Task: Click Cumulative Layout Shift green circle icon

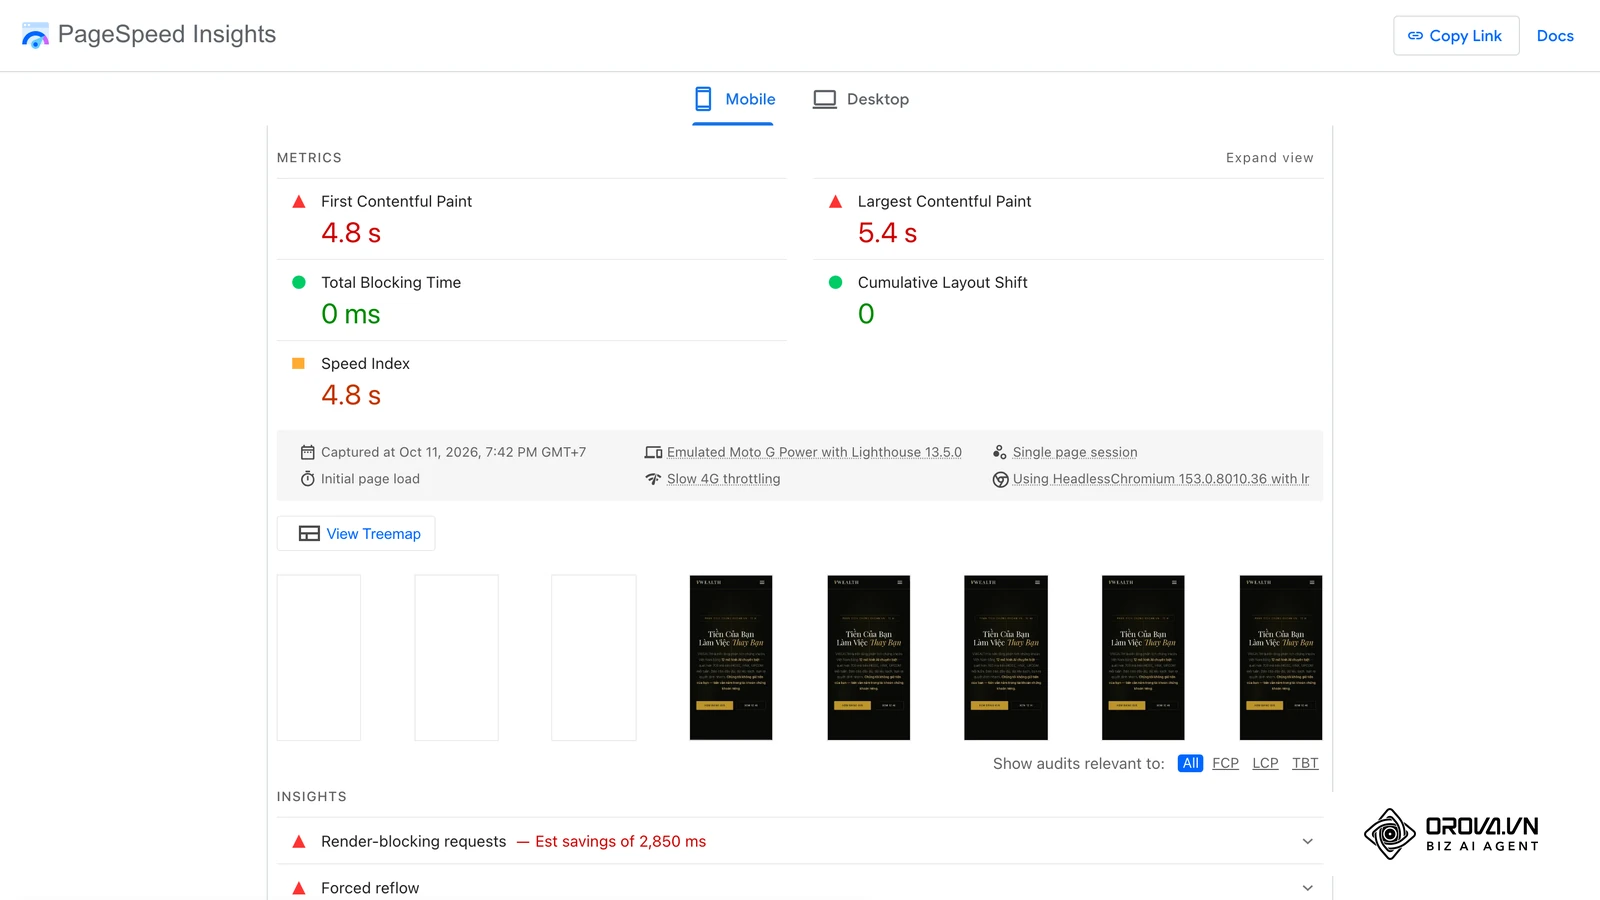Action: pos(835,282)
